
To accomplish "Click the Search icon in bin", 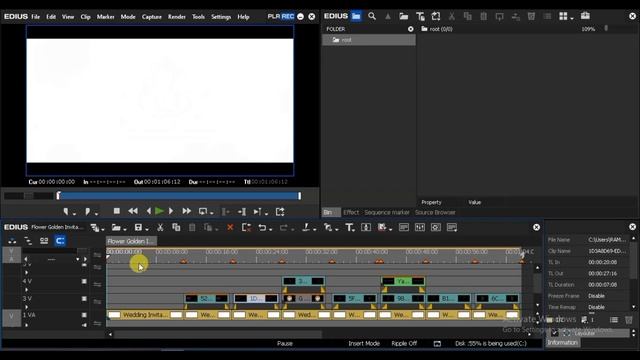I will [372, 16].
